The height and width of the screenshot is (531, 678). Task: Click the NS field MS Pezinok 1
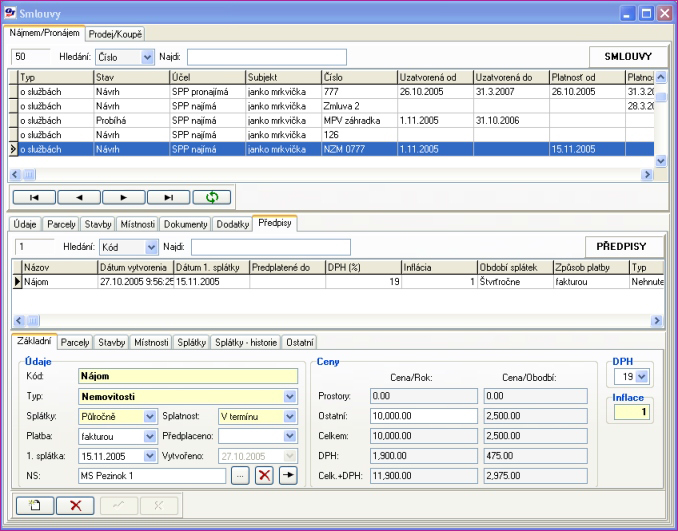click(x=152, y=476)
